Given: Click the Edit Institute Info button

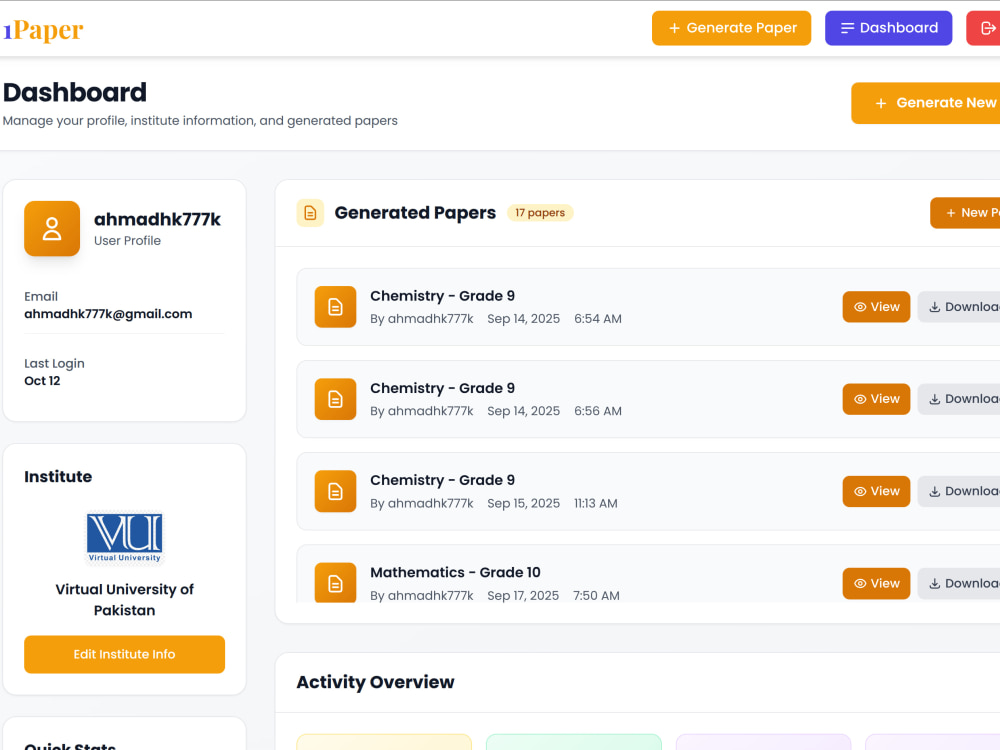Looking at the screenshot, I should [x=124, y=654].
